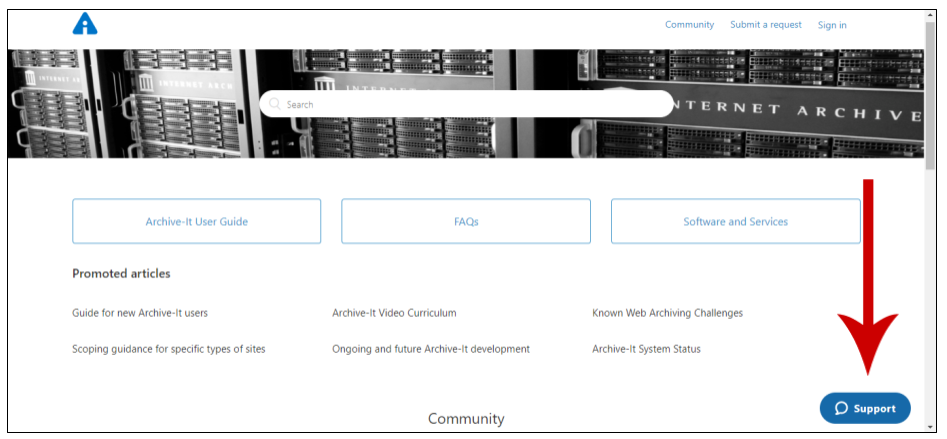Open the Support chat widget
Screen dimensions: 947x439
coord(865,408)
